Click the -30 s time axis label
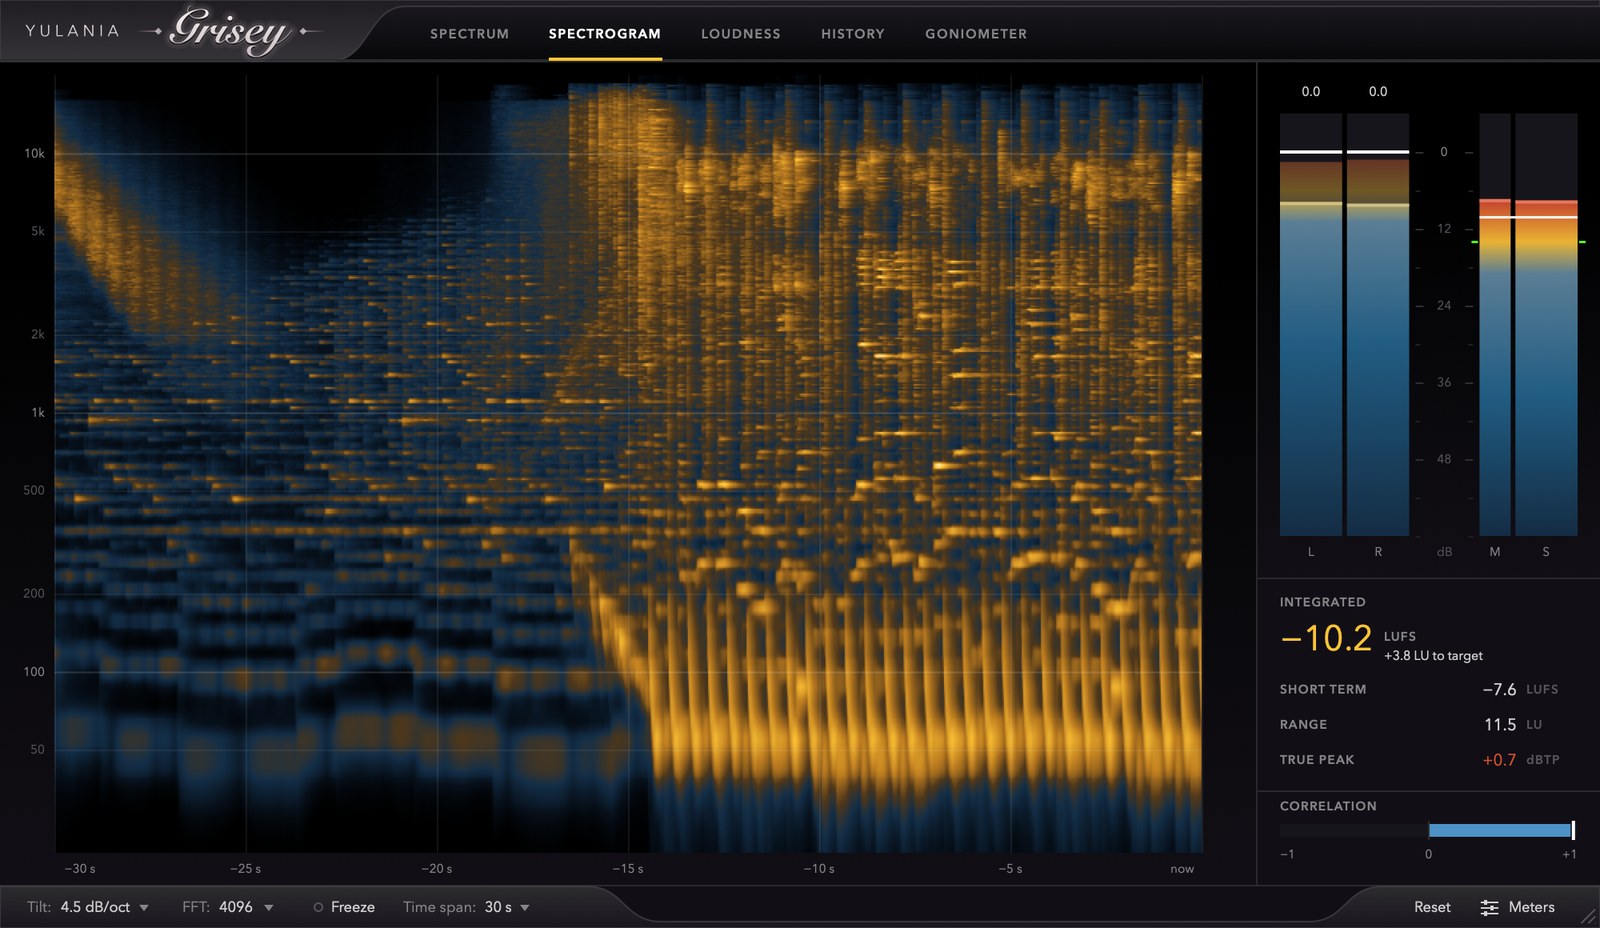Image resolution: width=1600 pixels, height=928 pixels. (x=80, y=869)
